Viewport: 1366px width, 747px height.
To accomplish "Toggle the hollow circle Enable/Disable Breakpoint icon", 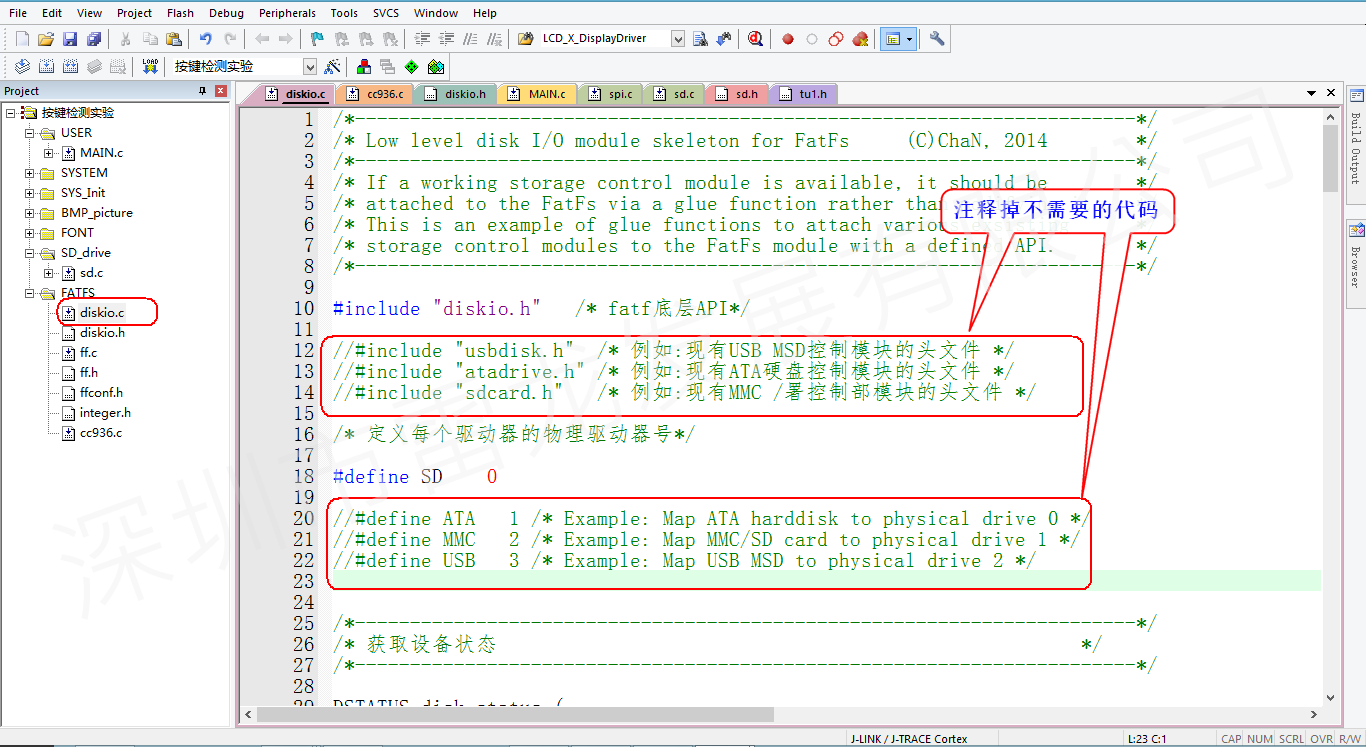I will [812, 39].
